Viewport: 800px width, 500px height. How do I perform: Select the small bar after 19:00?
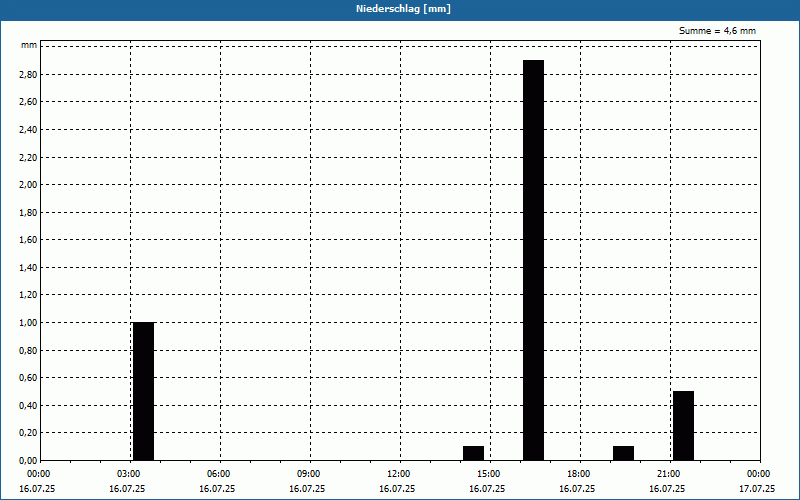pyautogui.click(x=623, y=453)
